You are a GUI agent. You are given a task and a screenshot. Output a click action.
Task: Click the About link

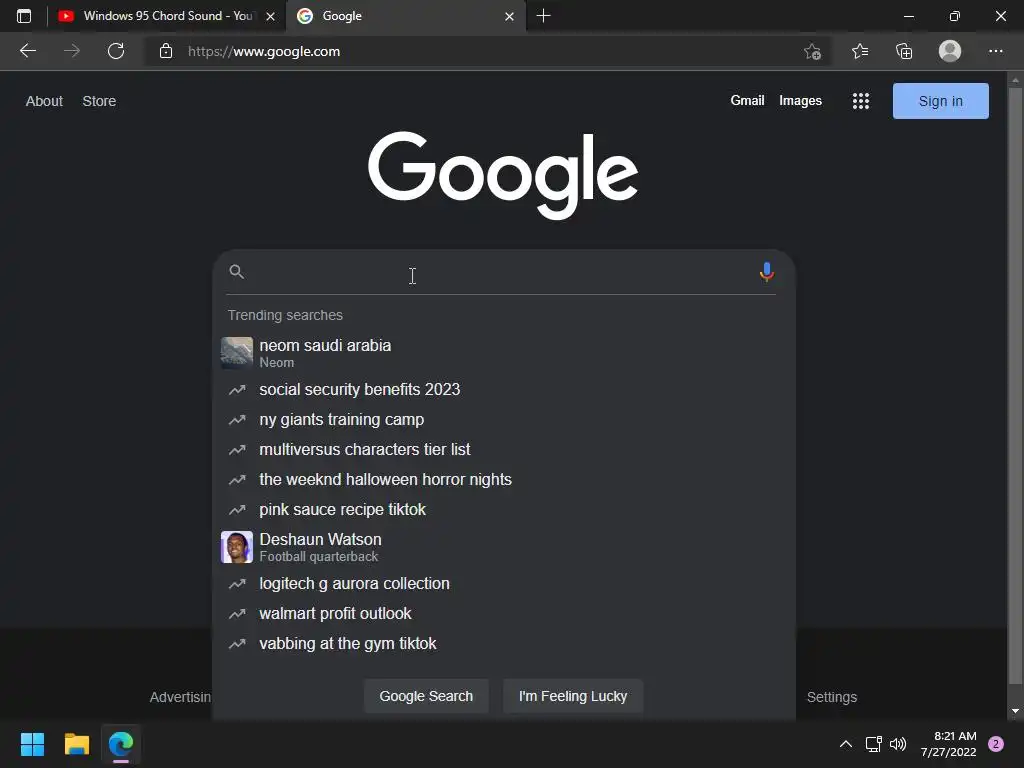[x=44, y=101]
